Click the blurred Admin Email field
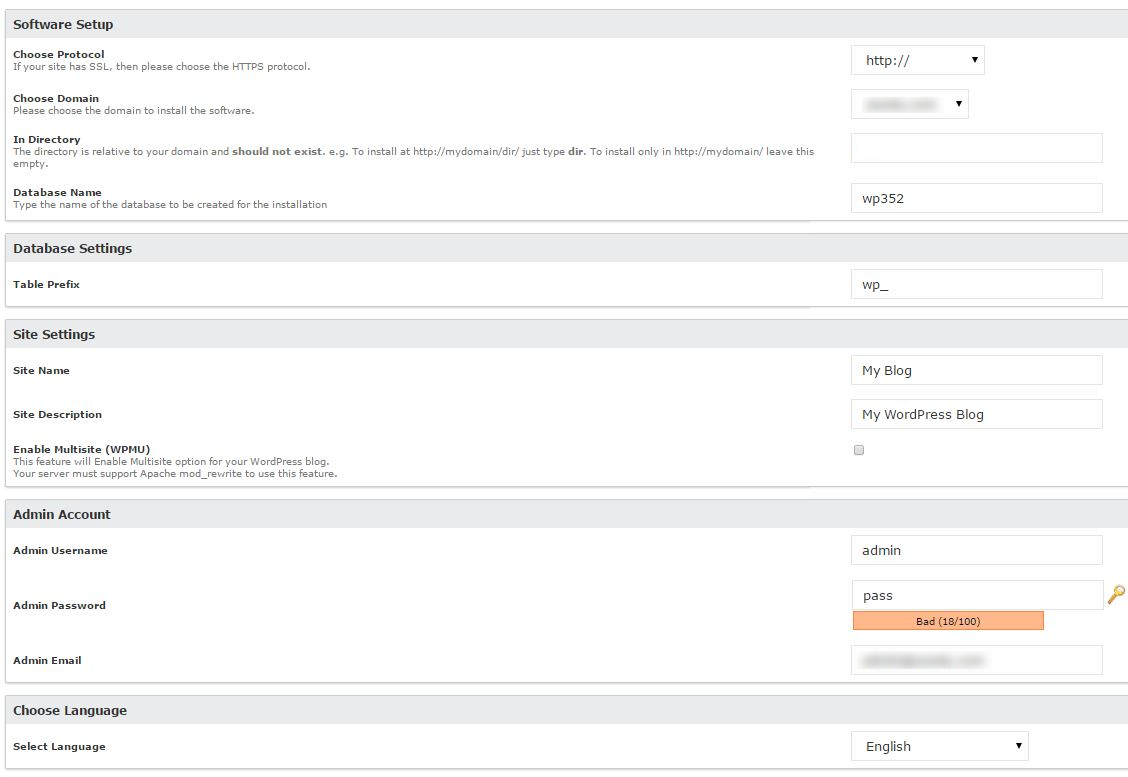The width and height of the screenshot is (1128, 777). pyautogui.click(x=976, y=660)
